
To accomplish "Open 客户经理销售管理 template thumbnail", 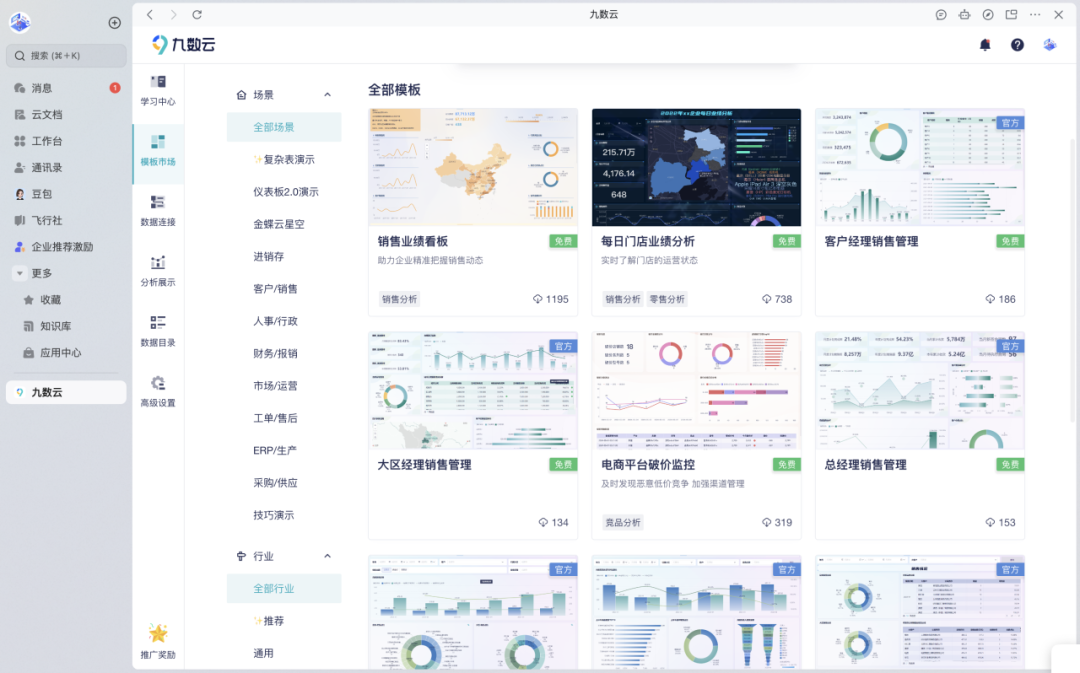I will coord(920,167).
